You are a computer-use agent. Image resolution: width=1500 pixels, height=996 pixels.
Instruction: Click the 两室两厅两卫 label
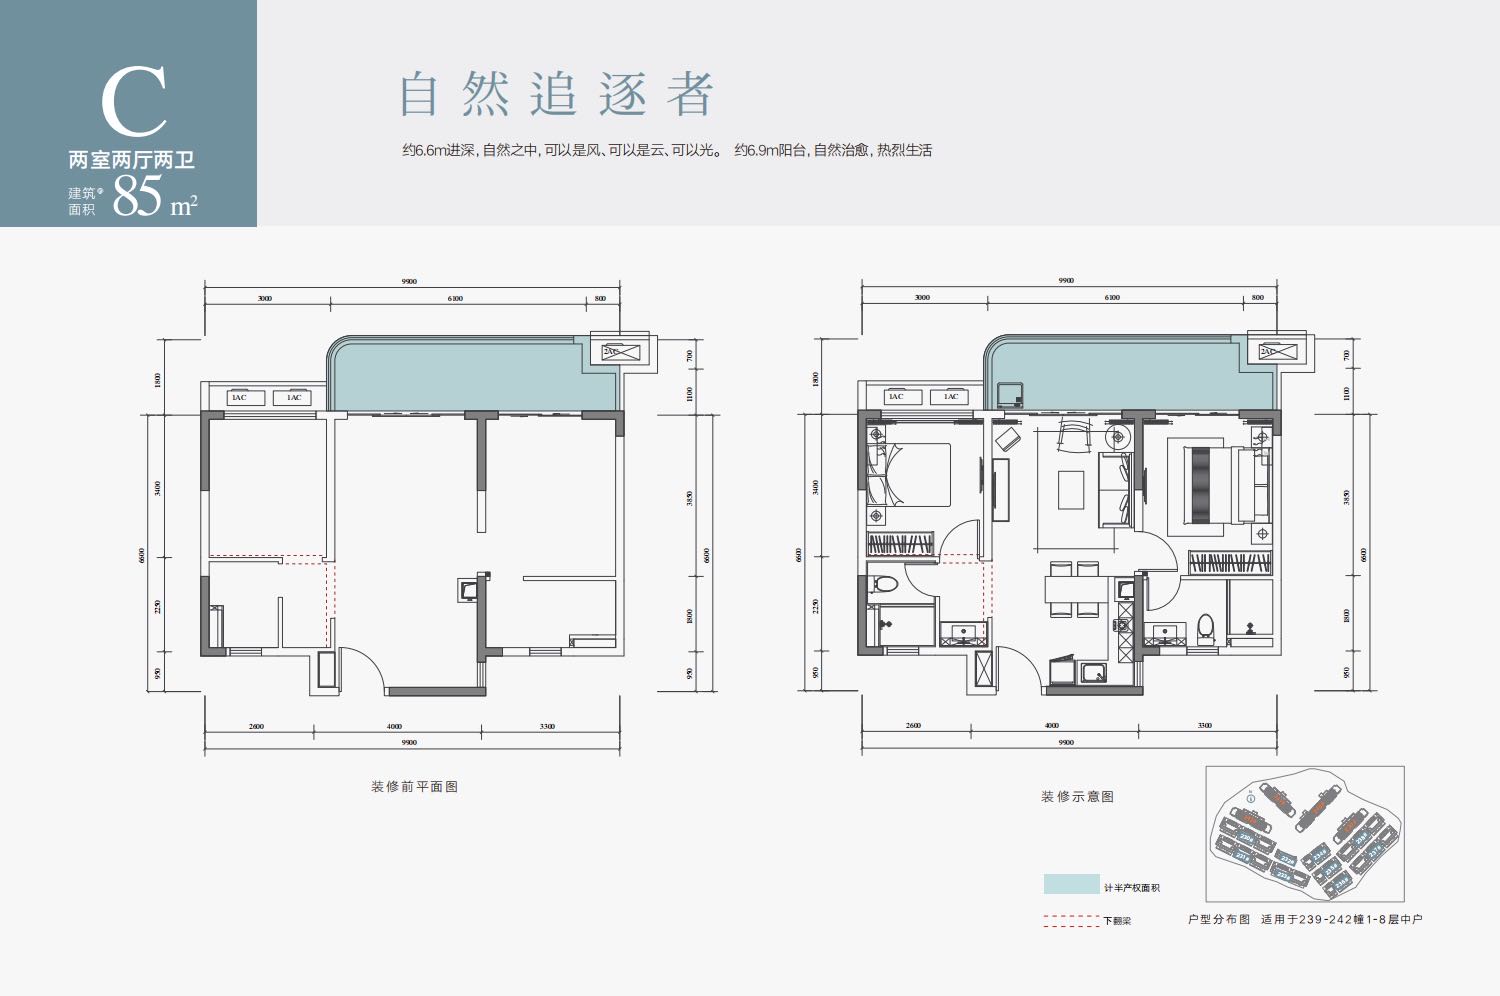131,160
